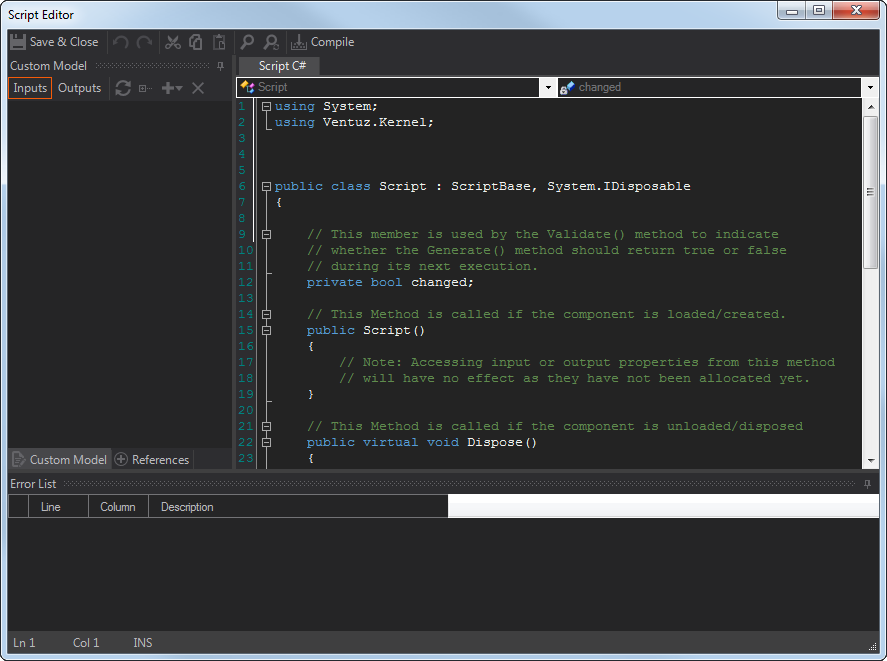The height and width of the screenshot is (661, 887).
Task: Open the 'changed' member dropdown
Action: click(x=870, y=88)
